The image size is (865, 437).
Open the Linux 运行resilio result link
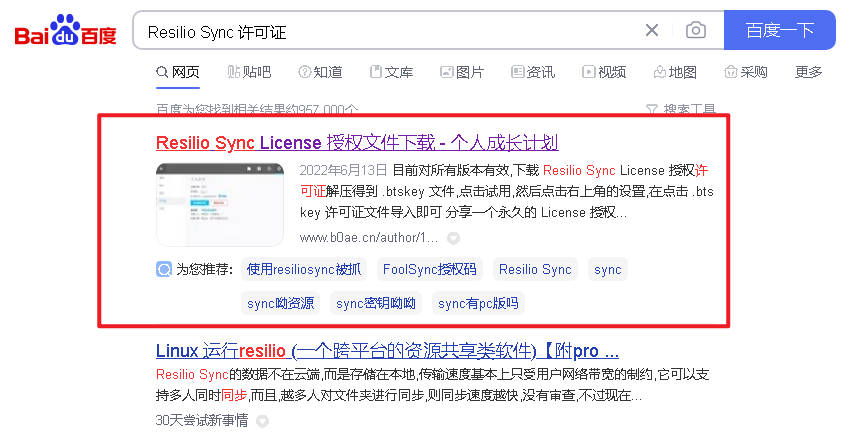coord(387,351)
